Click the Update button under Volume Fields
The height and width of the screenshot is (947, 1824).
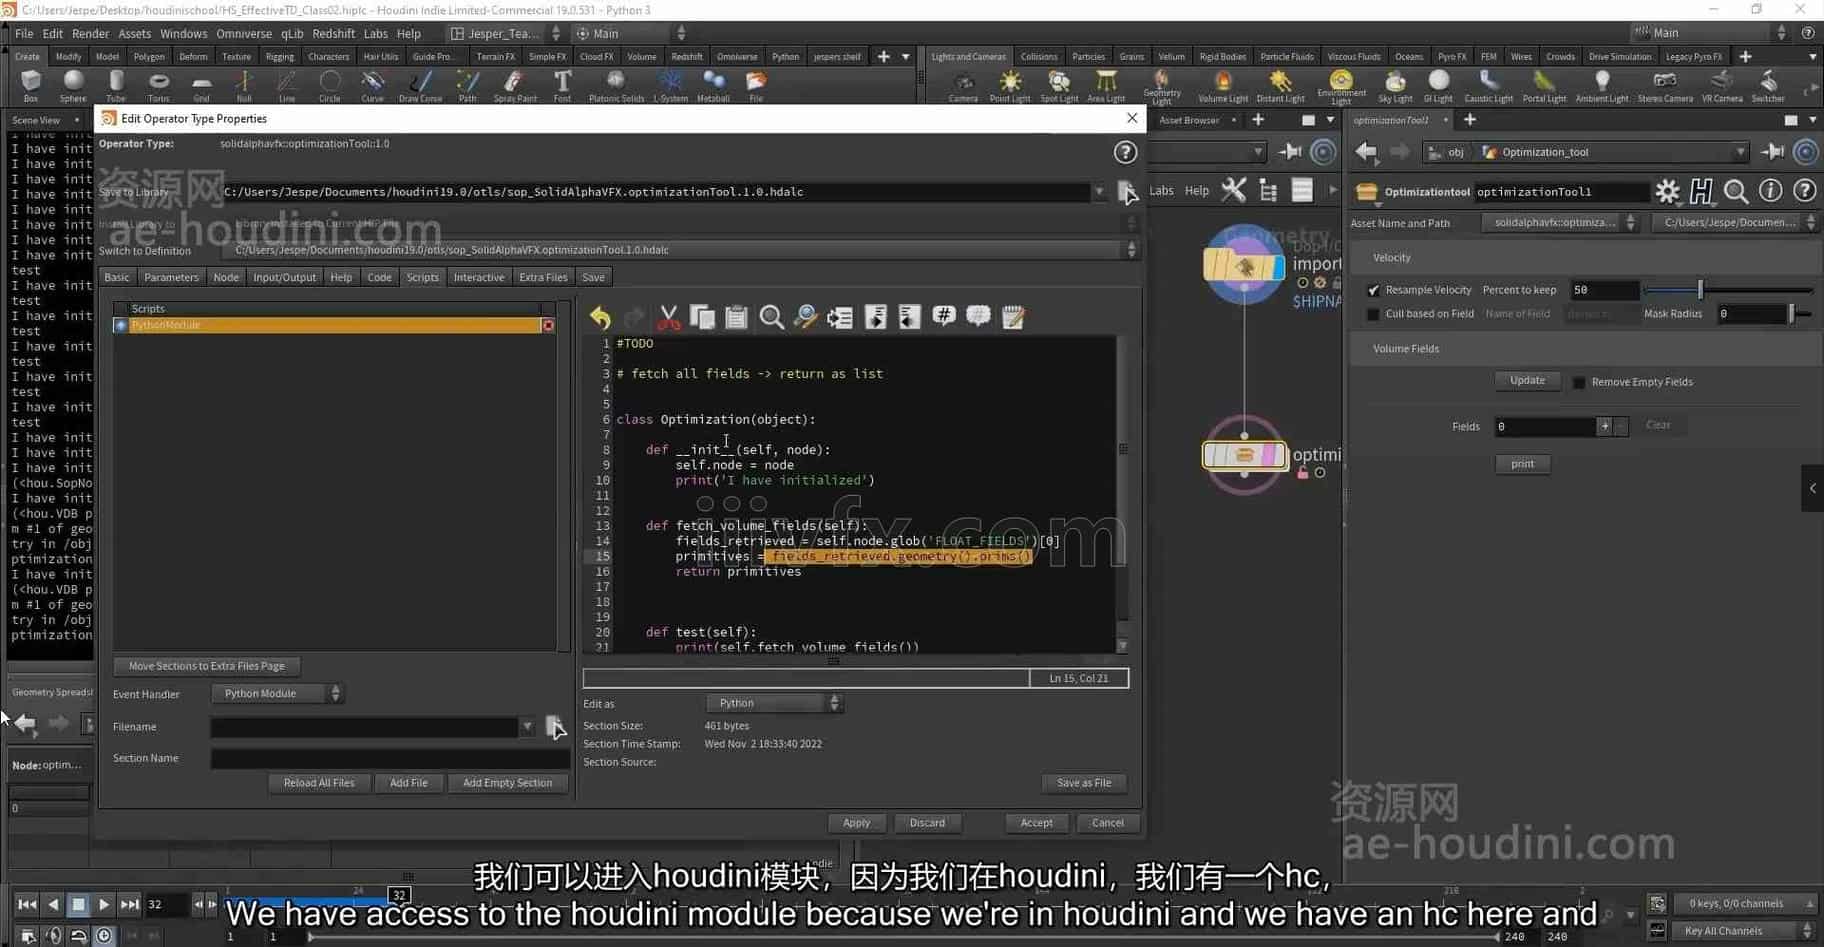click(1527, 381)
